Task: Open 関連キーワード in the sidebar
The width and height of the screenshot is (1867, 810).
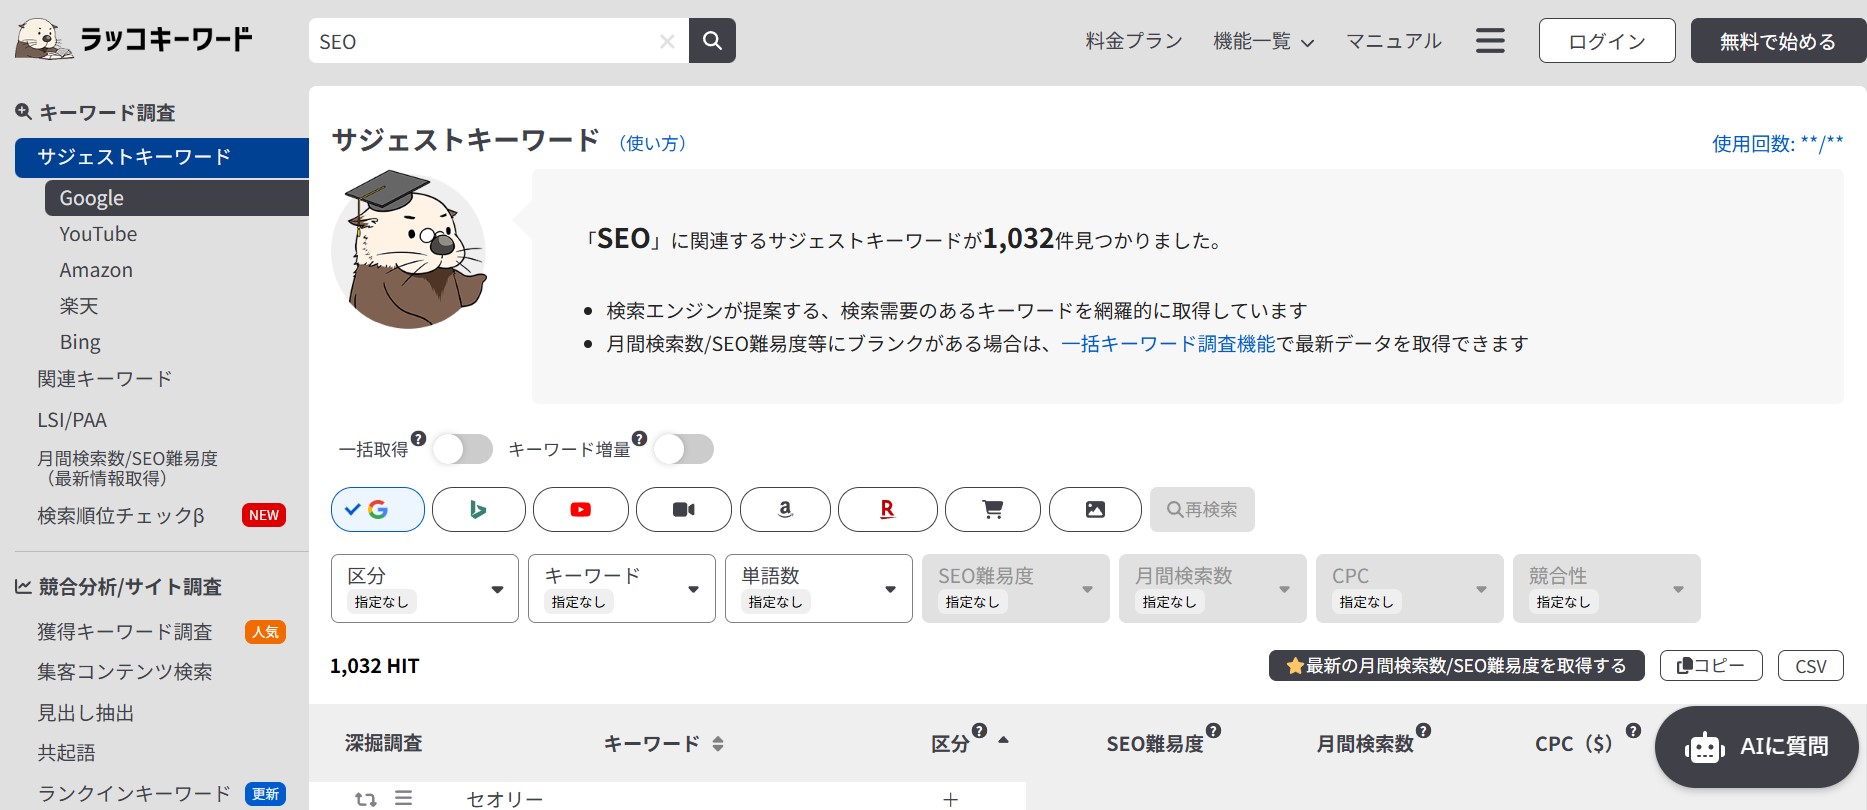Action: tap(105, 379)
